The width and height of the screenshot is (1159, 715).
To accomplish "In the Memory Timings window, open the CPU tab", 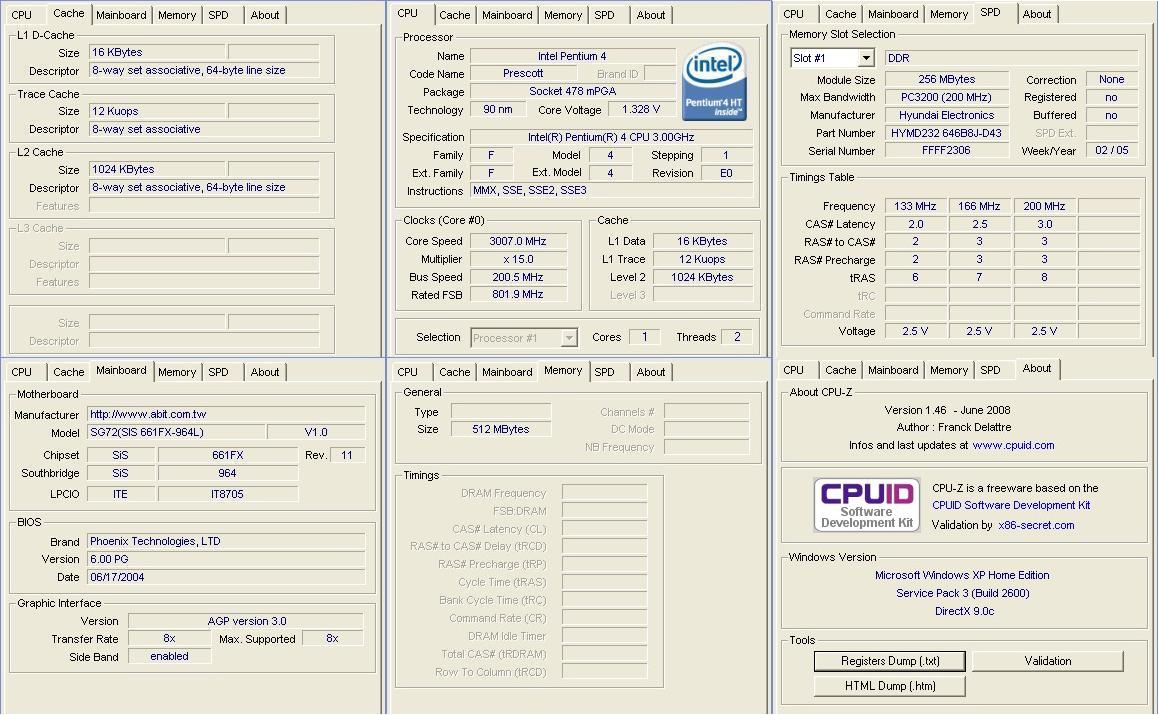I will [407, 372].
